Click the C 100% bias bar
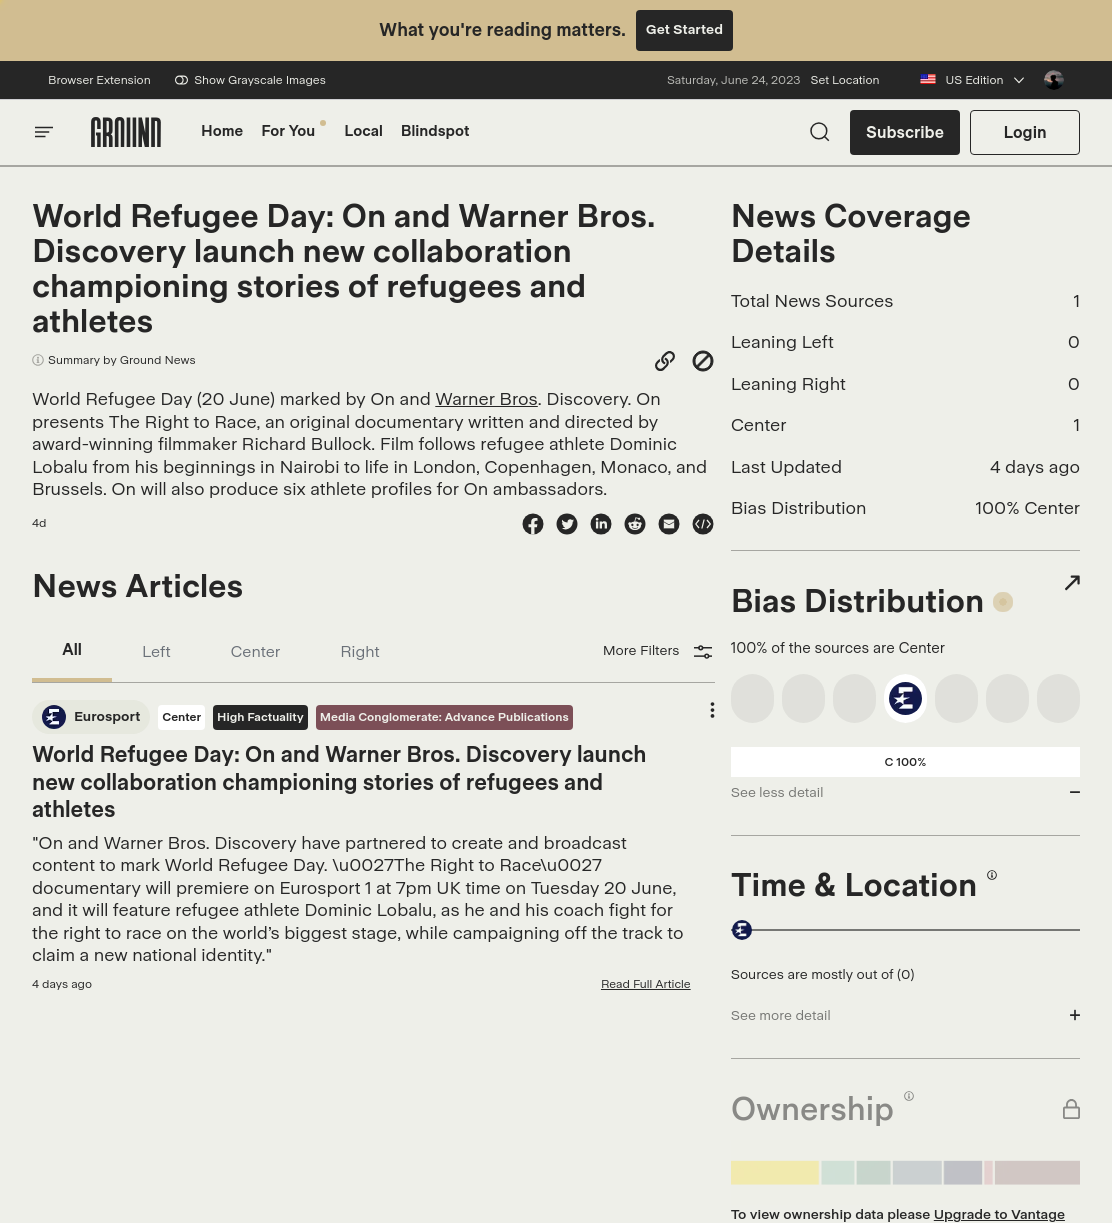This screenshot has height=1223, width=1112. tap(905, 762)
